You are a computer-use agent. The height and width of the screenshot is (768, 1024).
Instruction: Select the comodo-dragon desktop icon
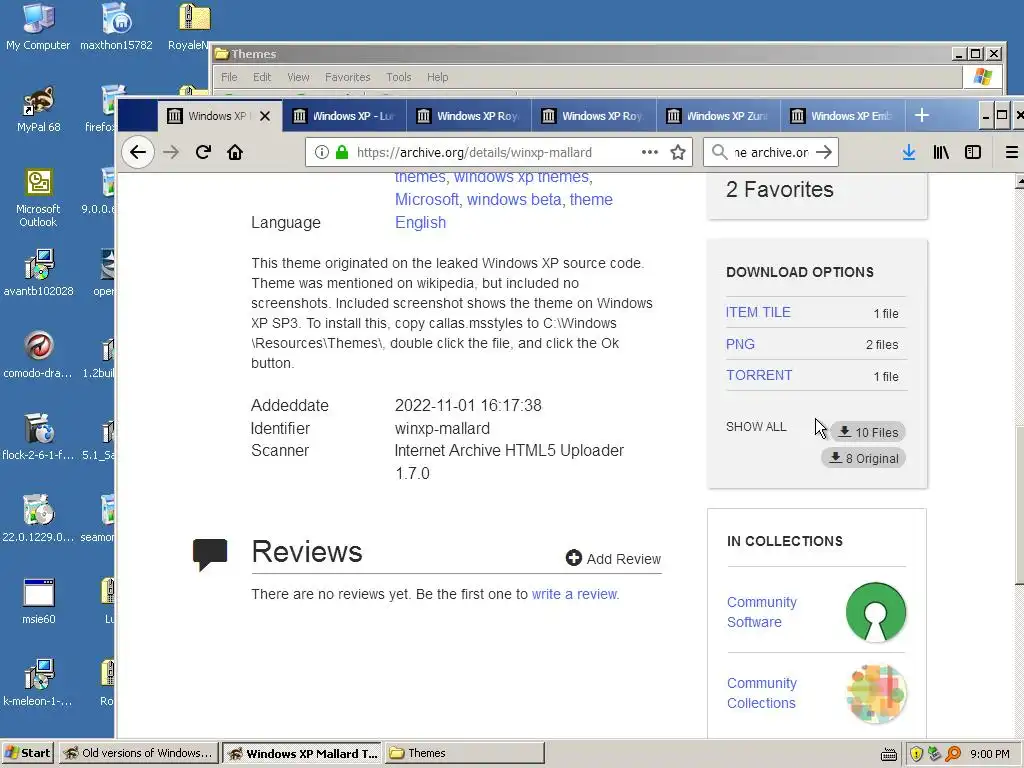pos(38,356)
